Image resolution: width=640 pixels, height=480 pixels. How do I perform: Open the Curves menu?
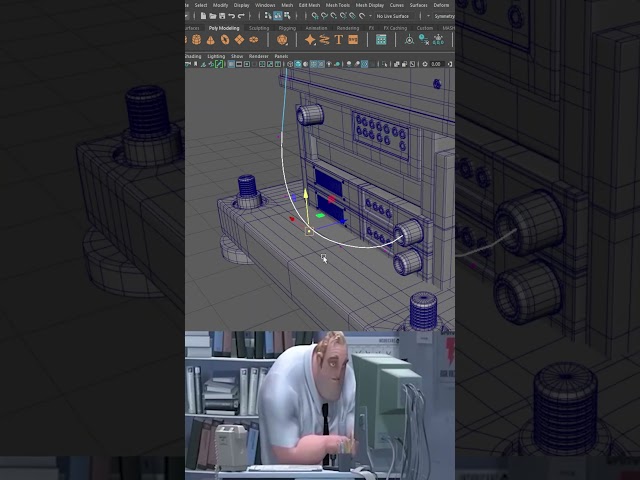pos(396,5)
